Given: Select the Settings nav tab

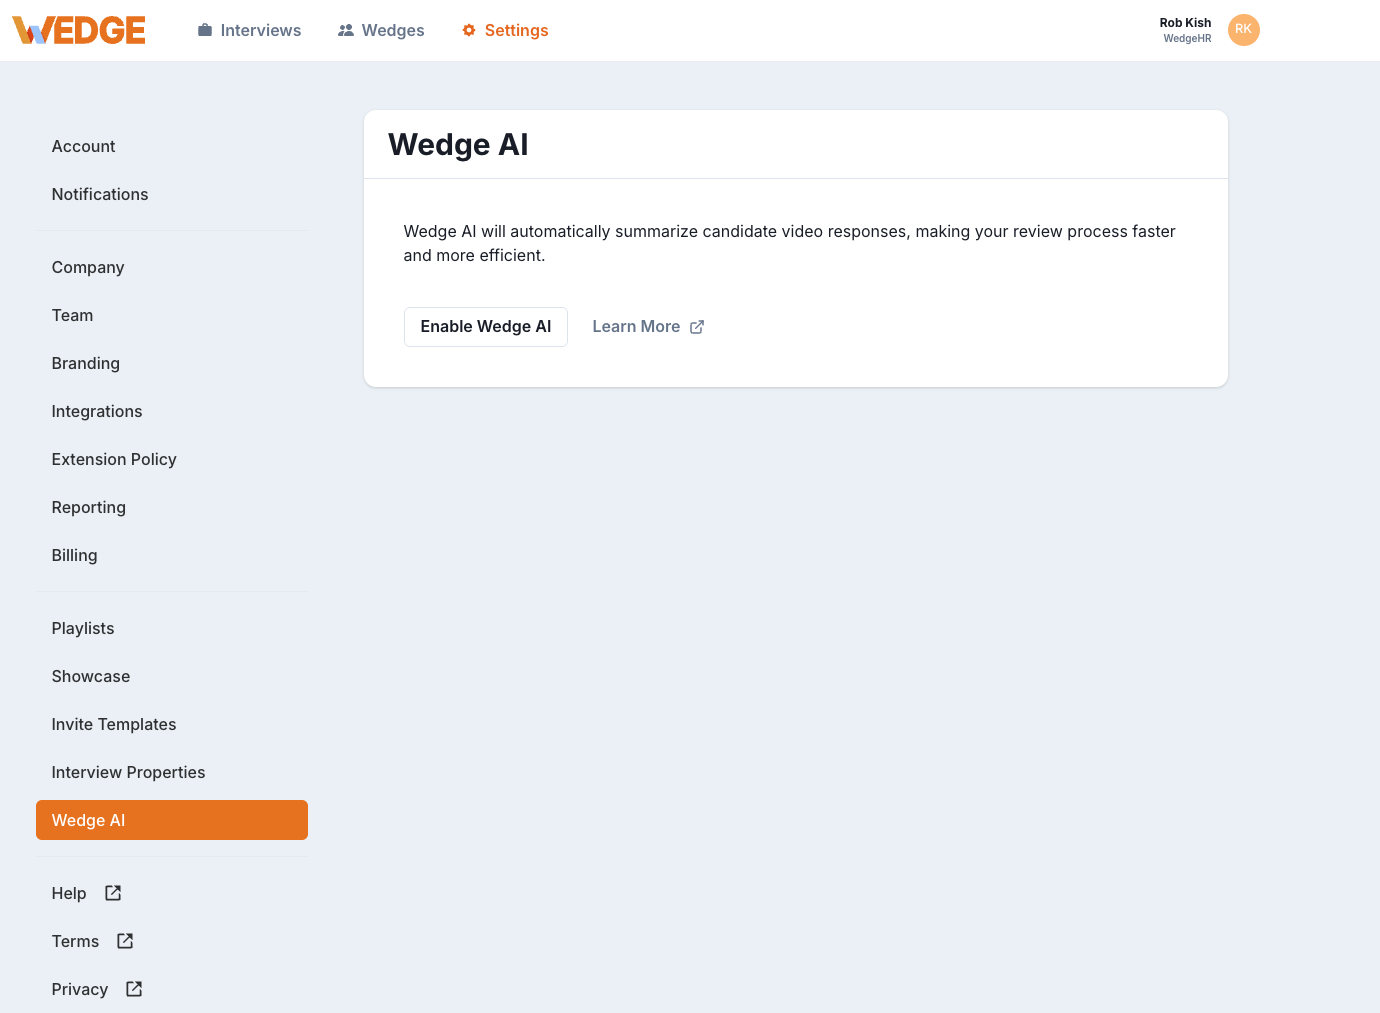Looking at the screenshot, I should coord(505,30).
